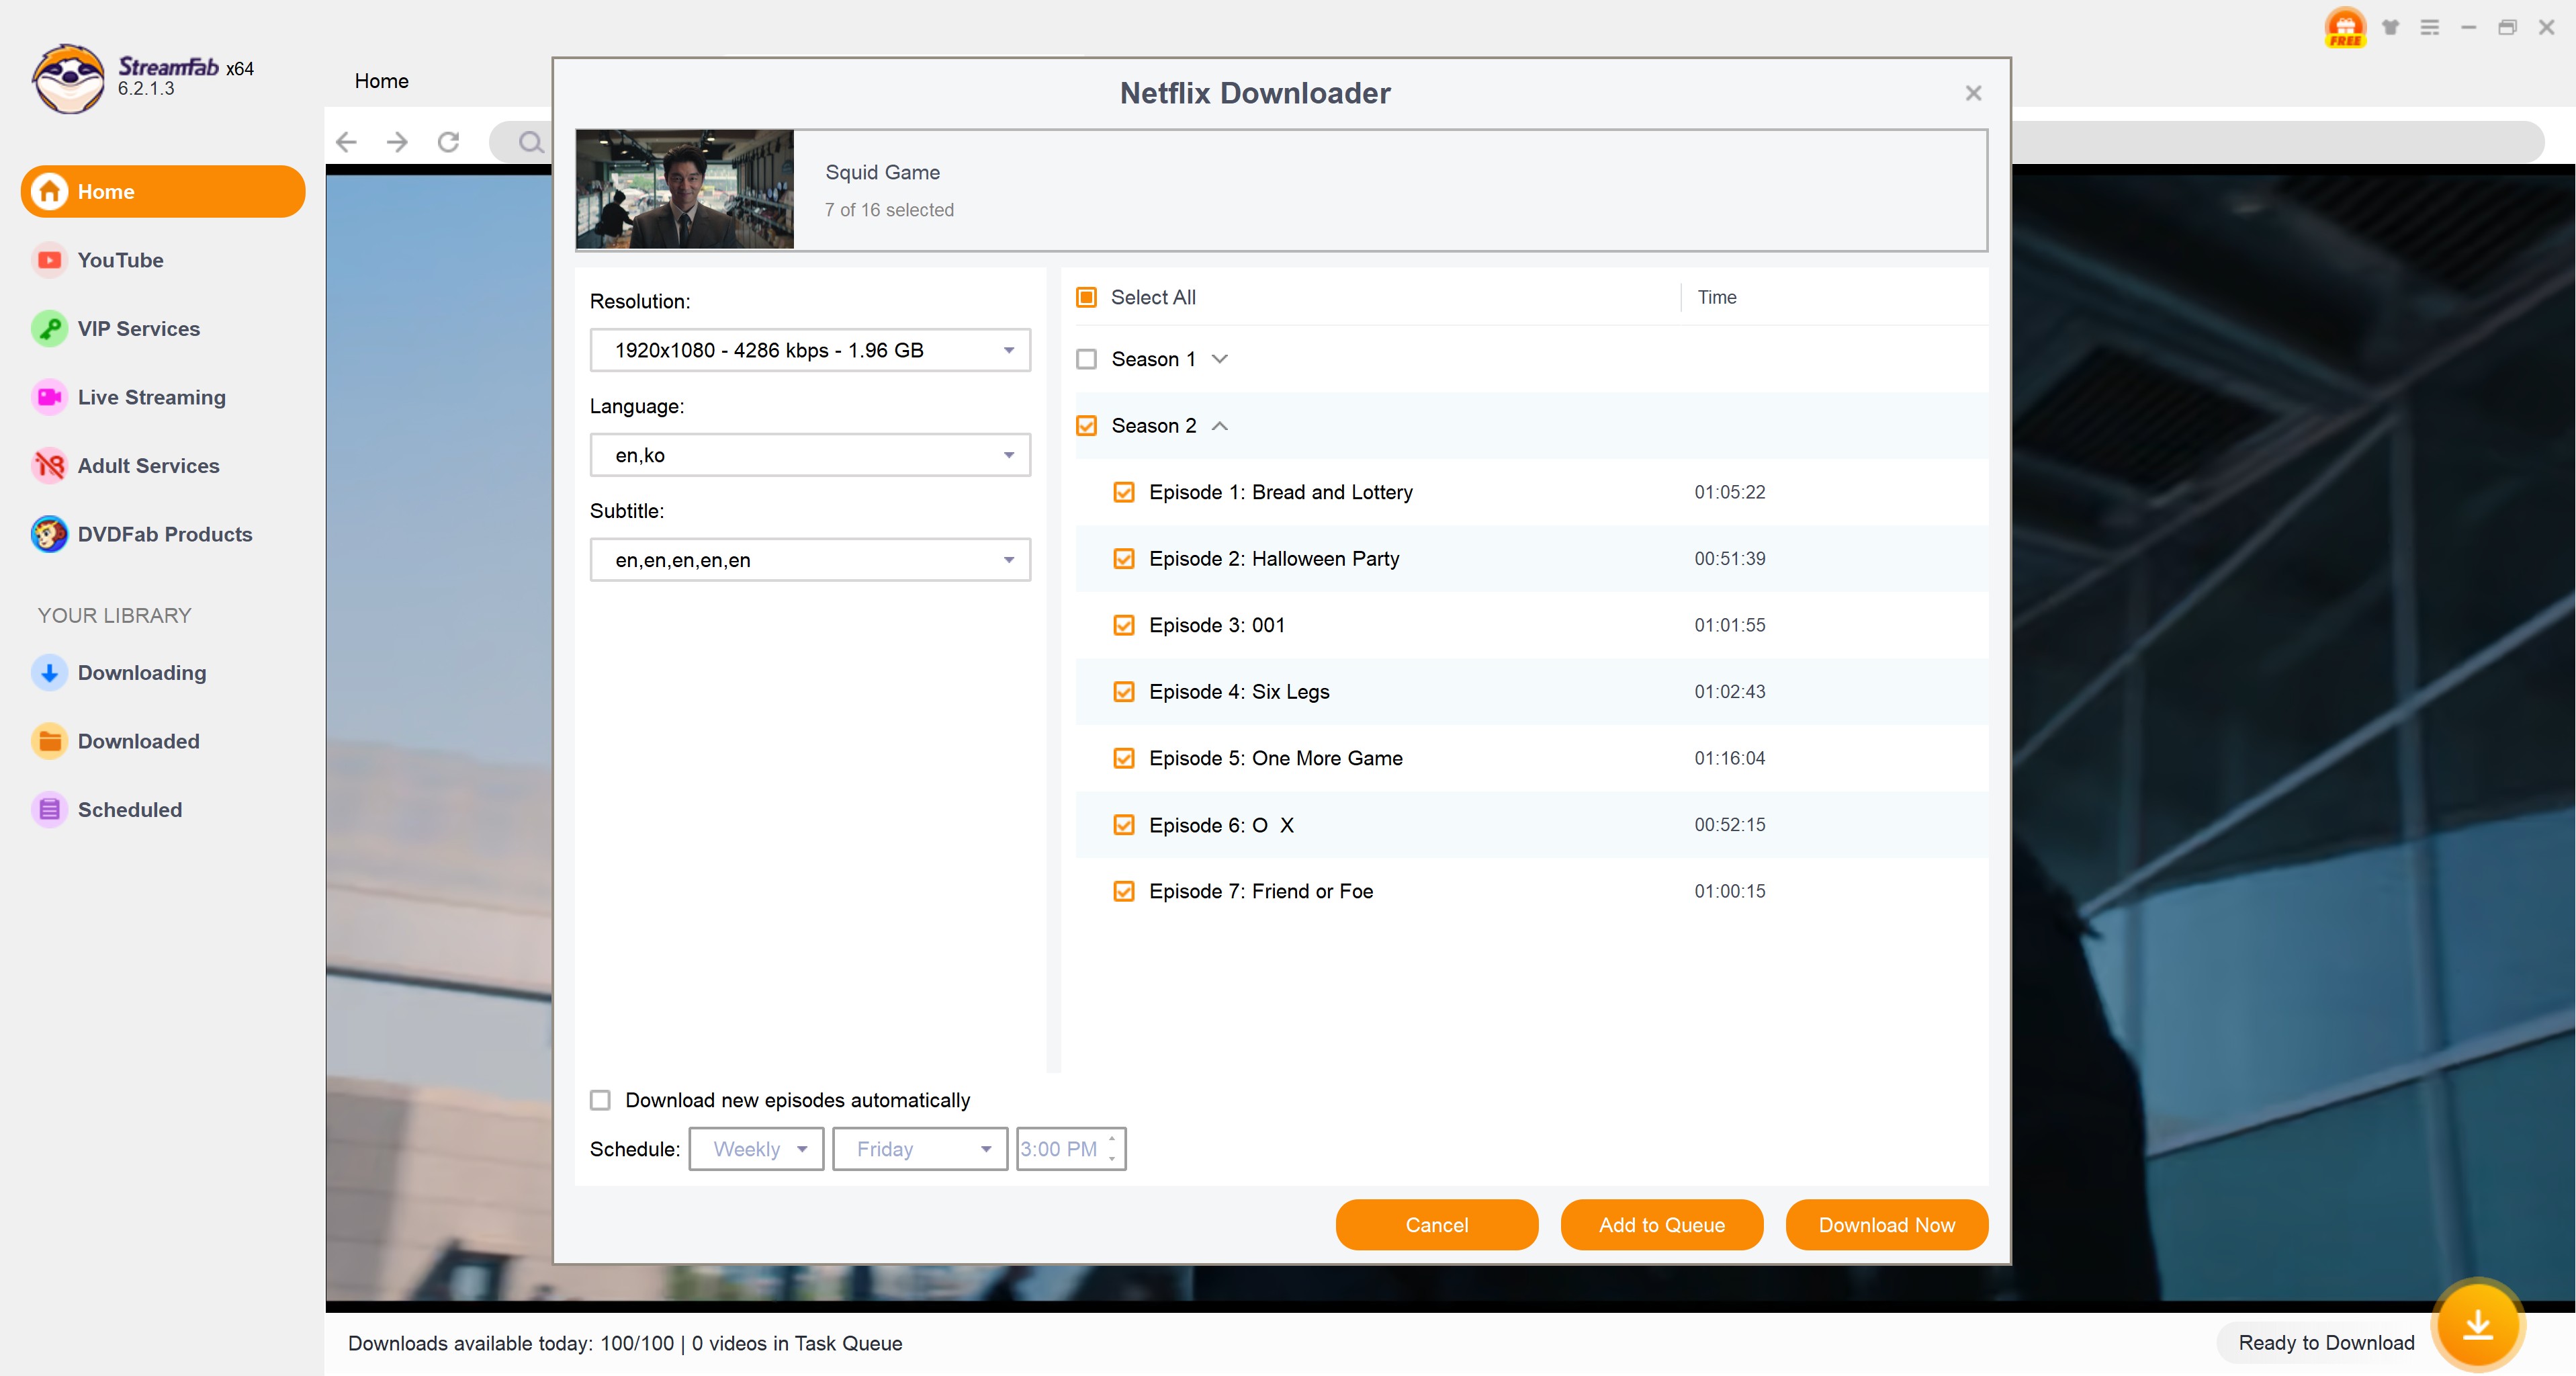Uncheck Episode 3: 001
Viewport: 2576px width, 1376px height.
(x=1124, y=625)
